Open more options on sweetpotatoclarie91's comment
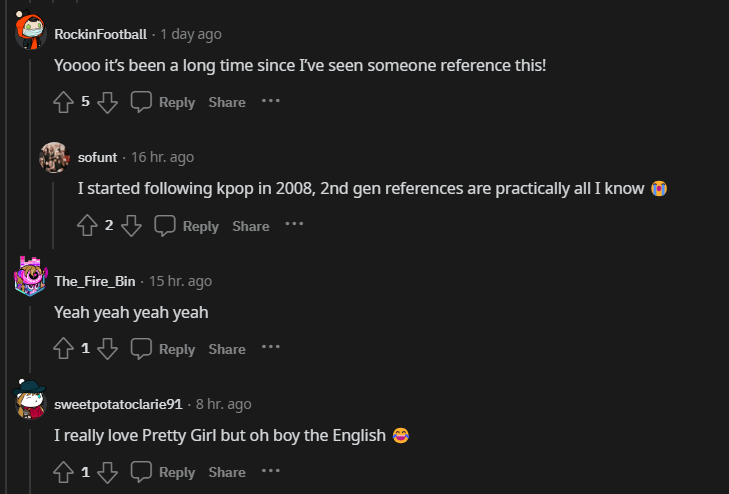The width and height of the screenshot is (729, 494). (x=271, y=471)
